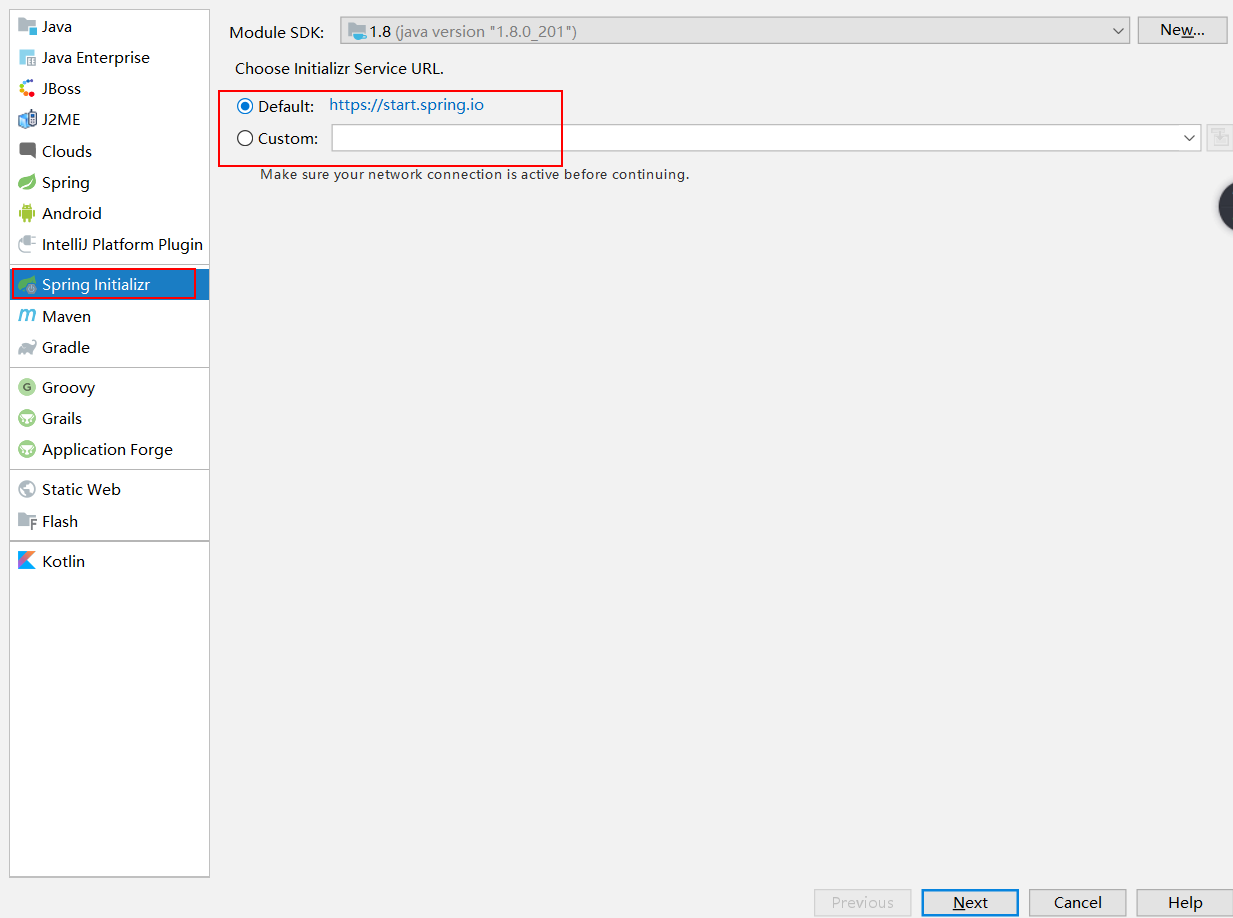The image size is (1233, 918).
Task: Select the Default service URL radio button
Action: [x=245, y=106]
